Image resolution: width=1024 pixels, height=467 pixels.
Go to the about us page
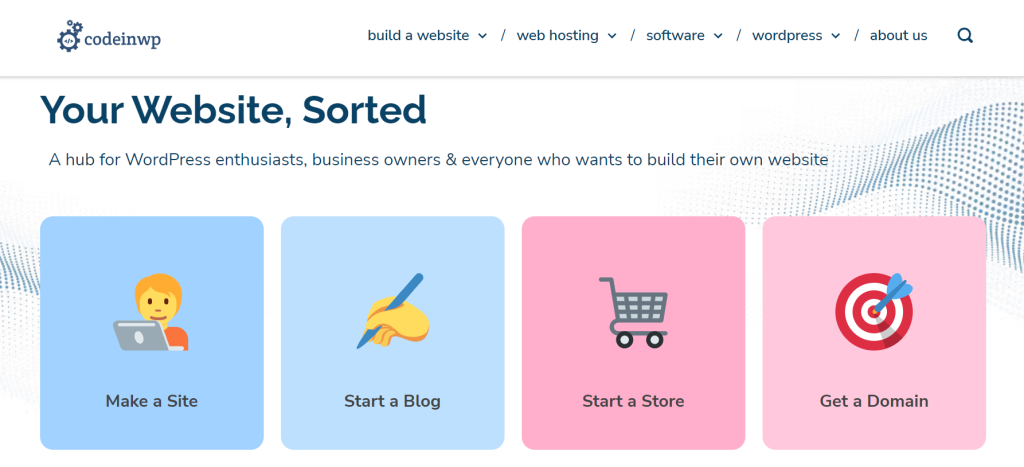(x=898, y=35)
